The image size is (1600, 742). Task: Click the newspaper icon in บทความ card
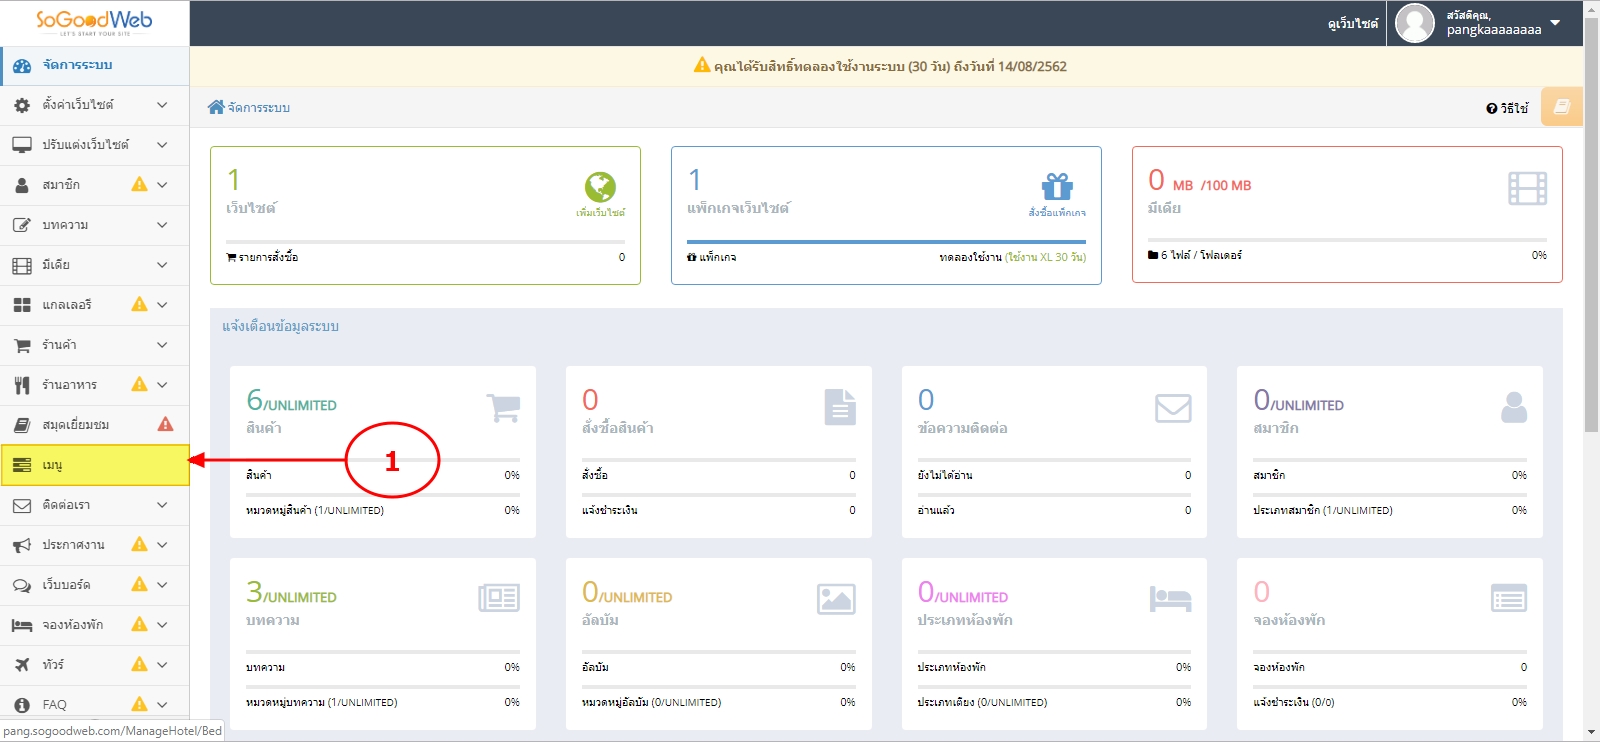pos(499,598)
